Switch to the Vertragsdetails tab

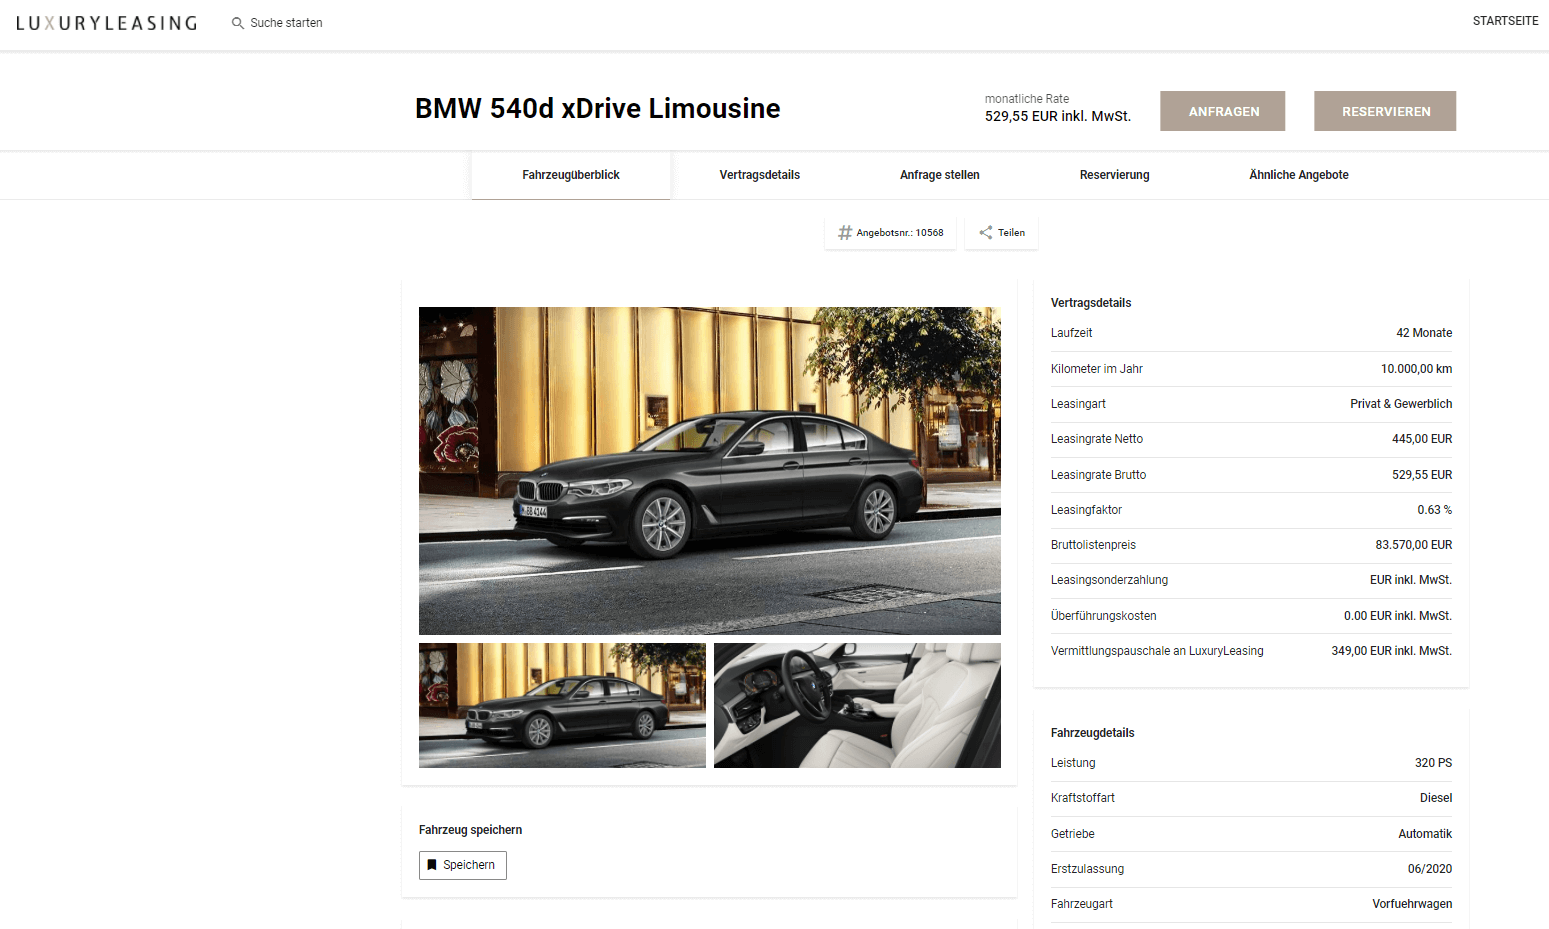coord(760,175)
